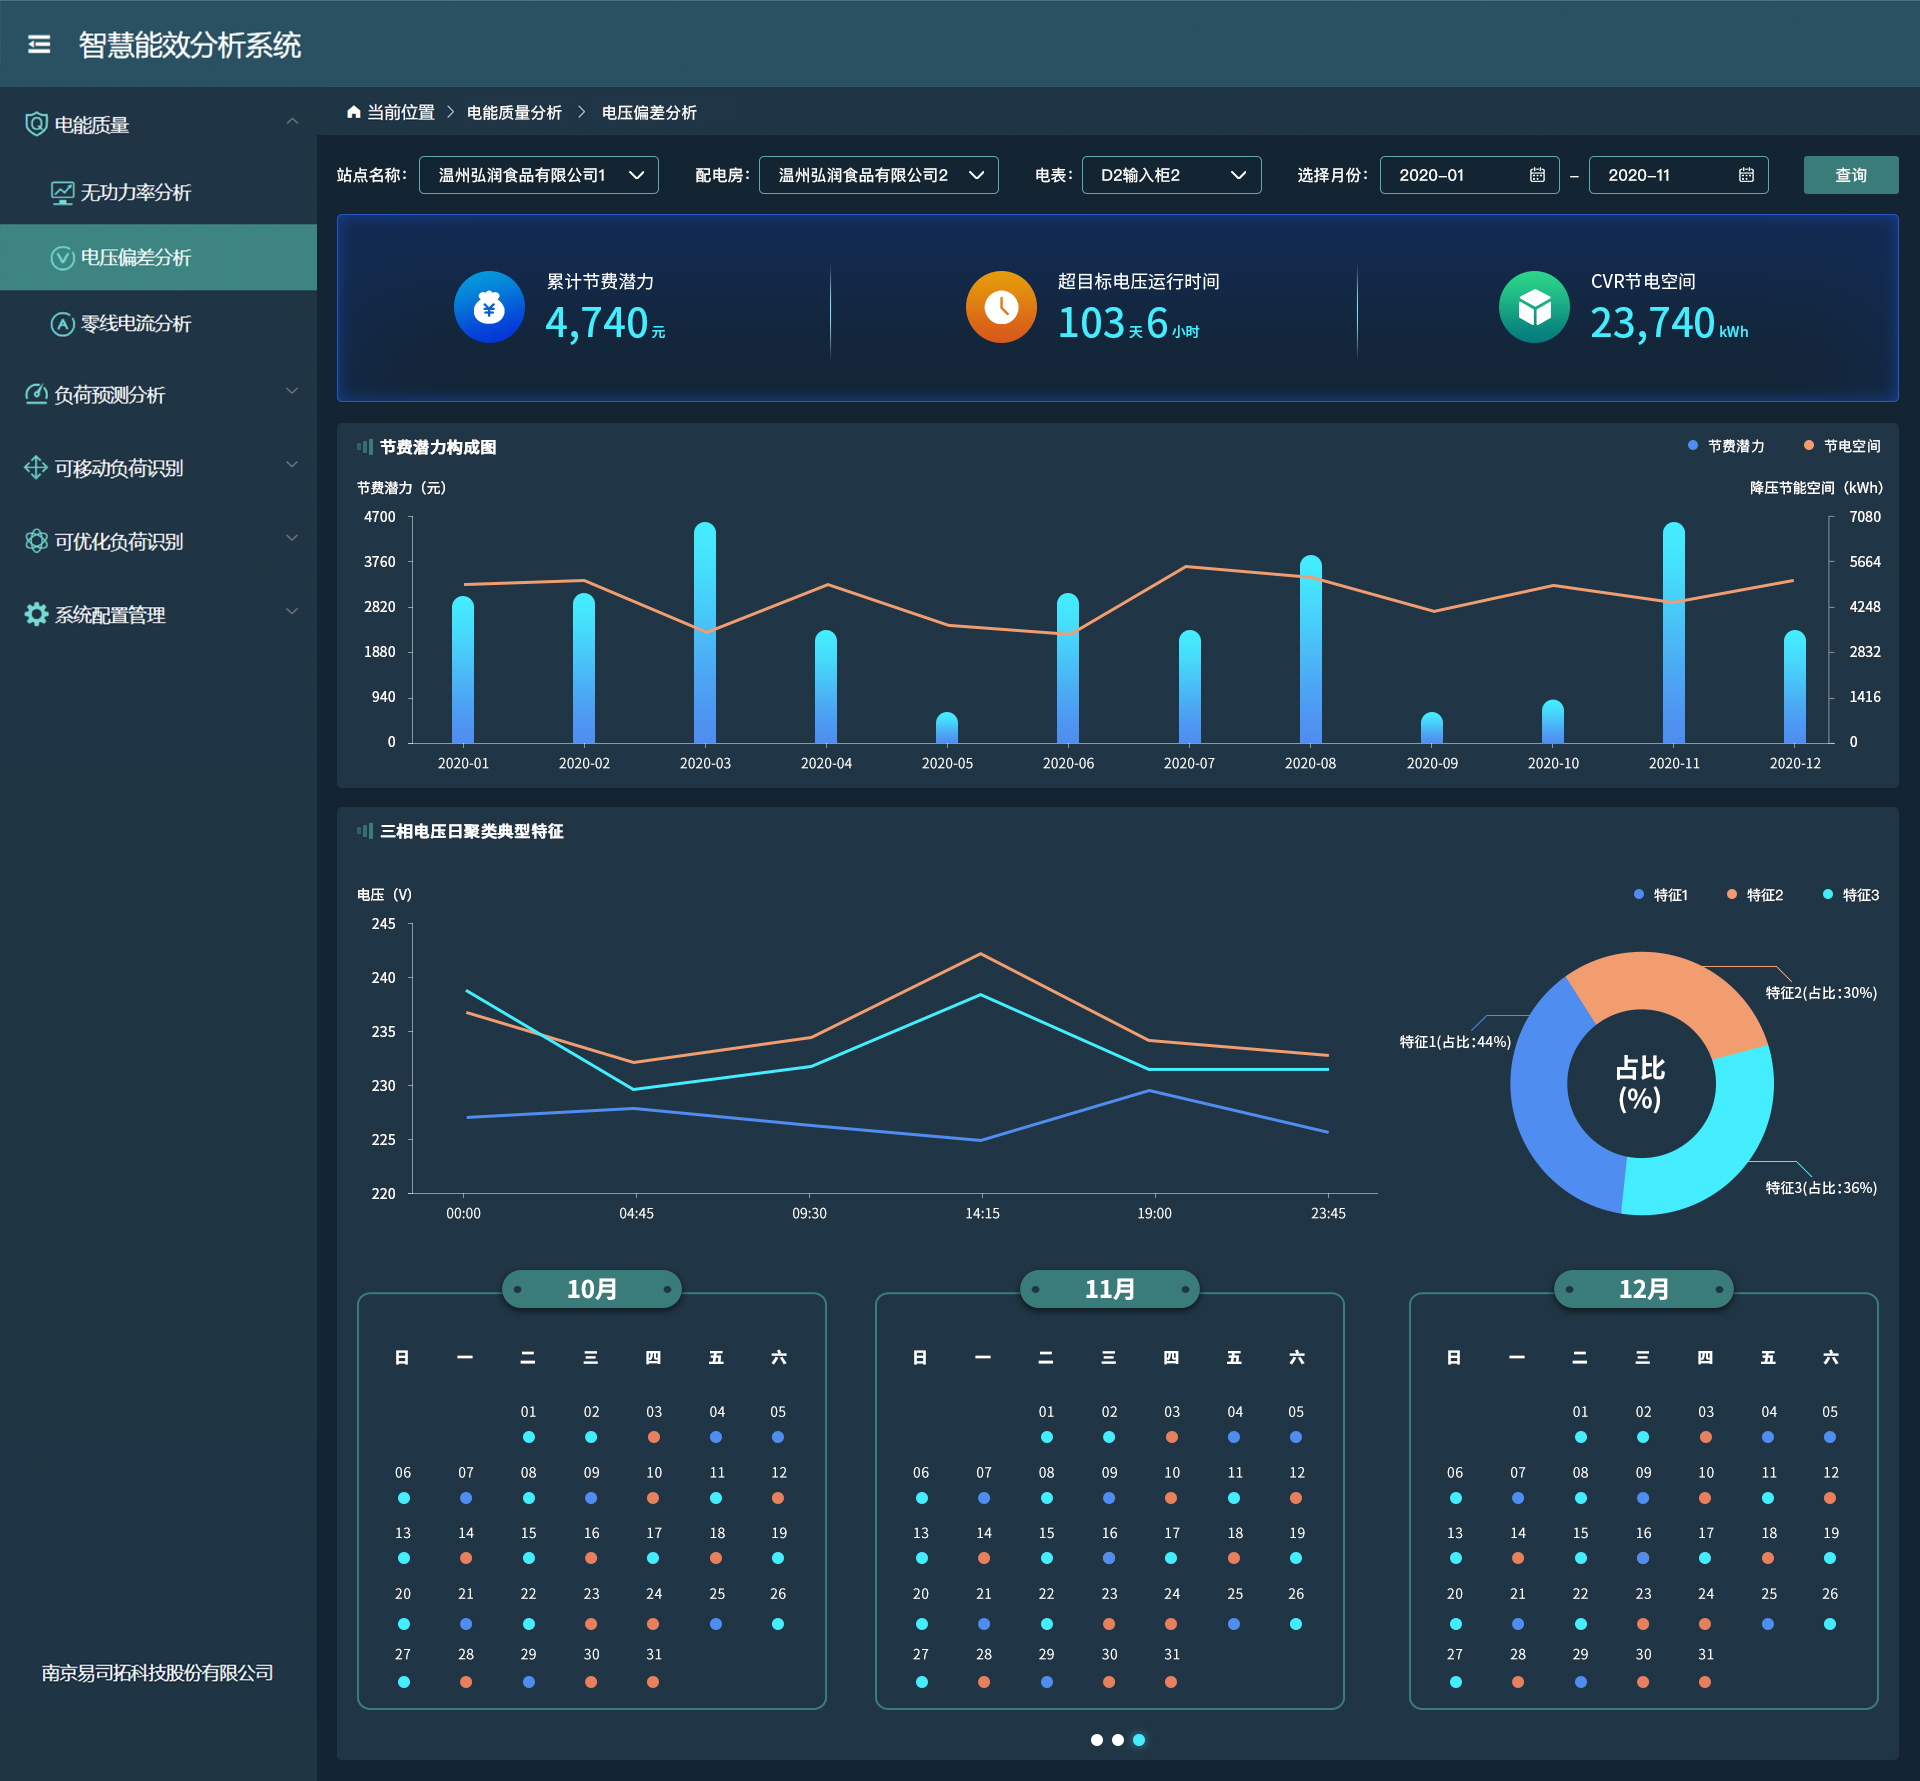
Task: Click the 无功功率分析 chart icon
Action: coord(62,192)
